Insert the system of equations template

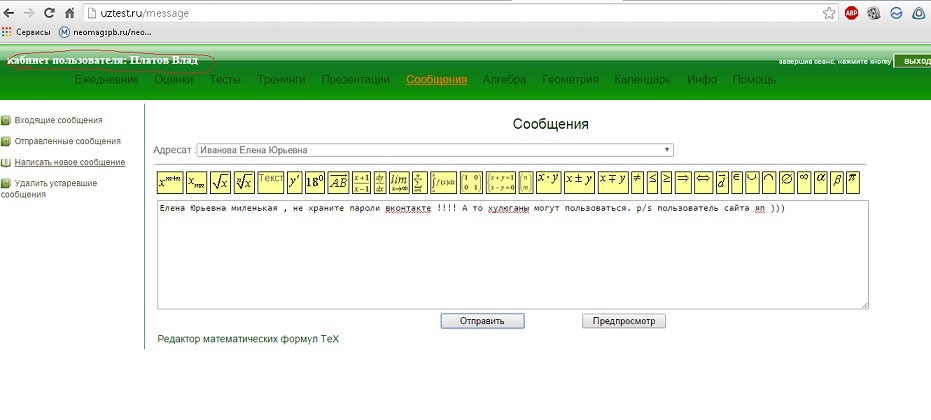tap(501, 182)
